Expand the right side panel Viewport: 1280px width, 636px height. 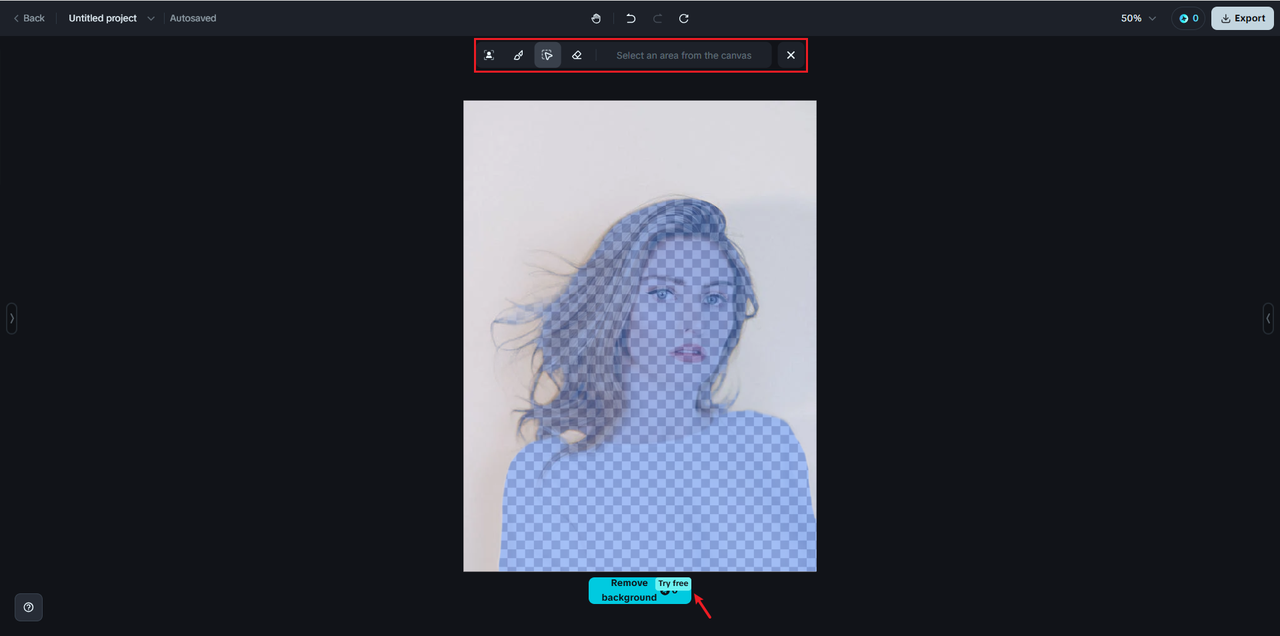coord(1268,318)
